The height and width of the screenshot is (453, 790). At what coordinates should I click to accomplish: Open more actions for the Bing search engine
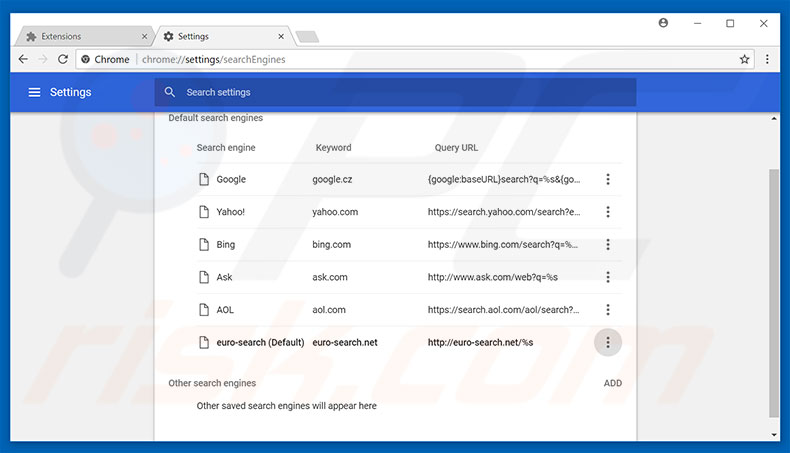pyautogui.click(x=608, y=244)
